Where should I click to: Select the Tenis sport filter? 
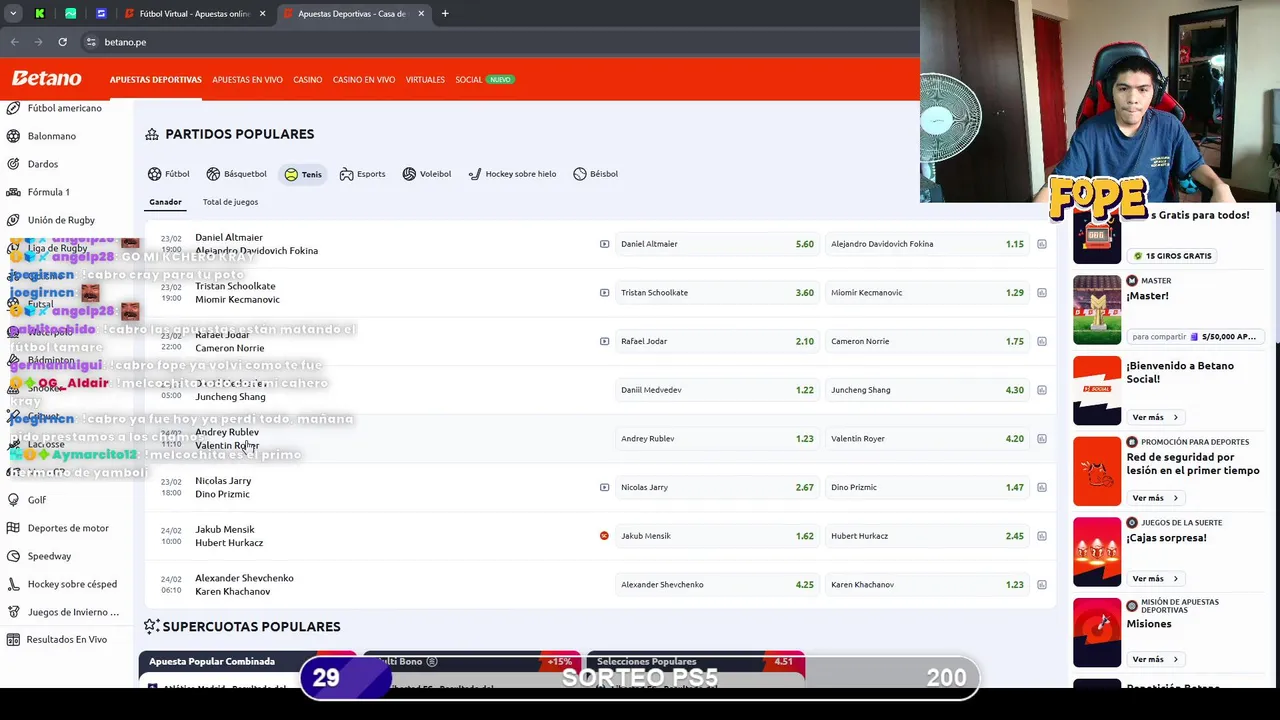[303, 174]
